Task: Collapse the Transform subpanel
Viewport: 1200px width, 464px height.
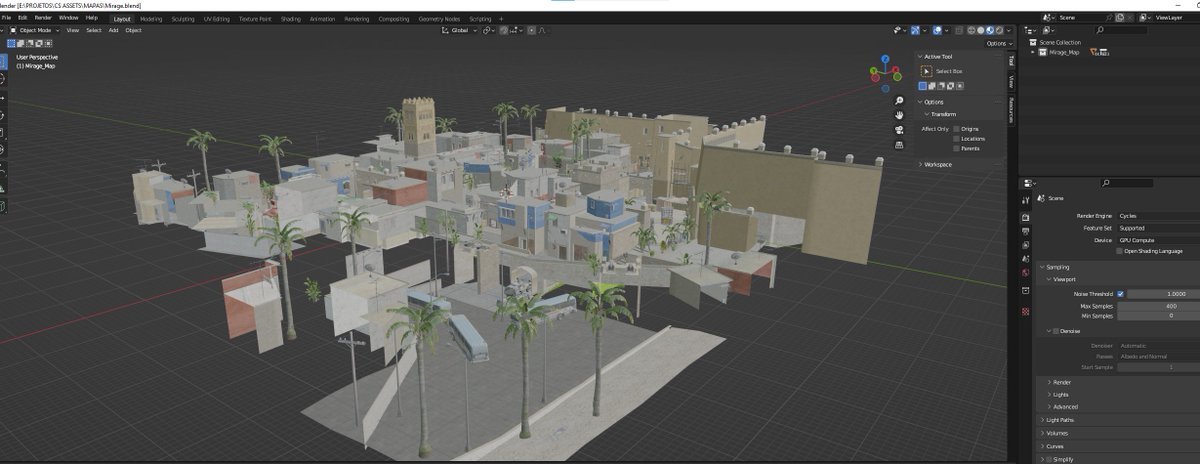Action: coord(926,114)
